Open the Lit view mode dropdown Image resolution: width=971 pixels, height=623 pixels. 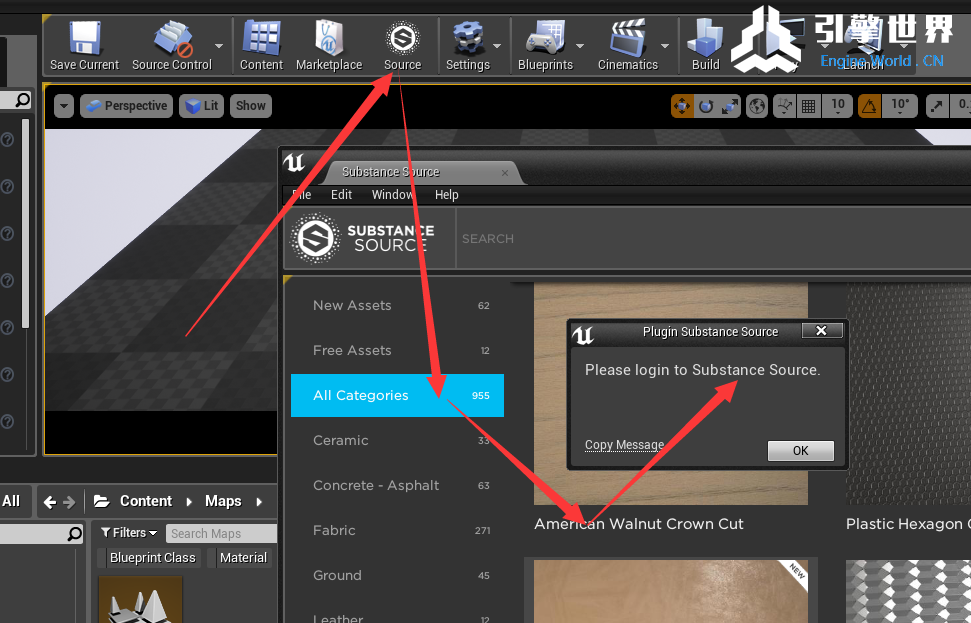202,106
